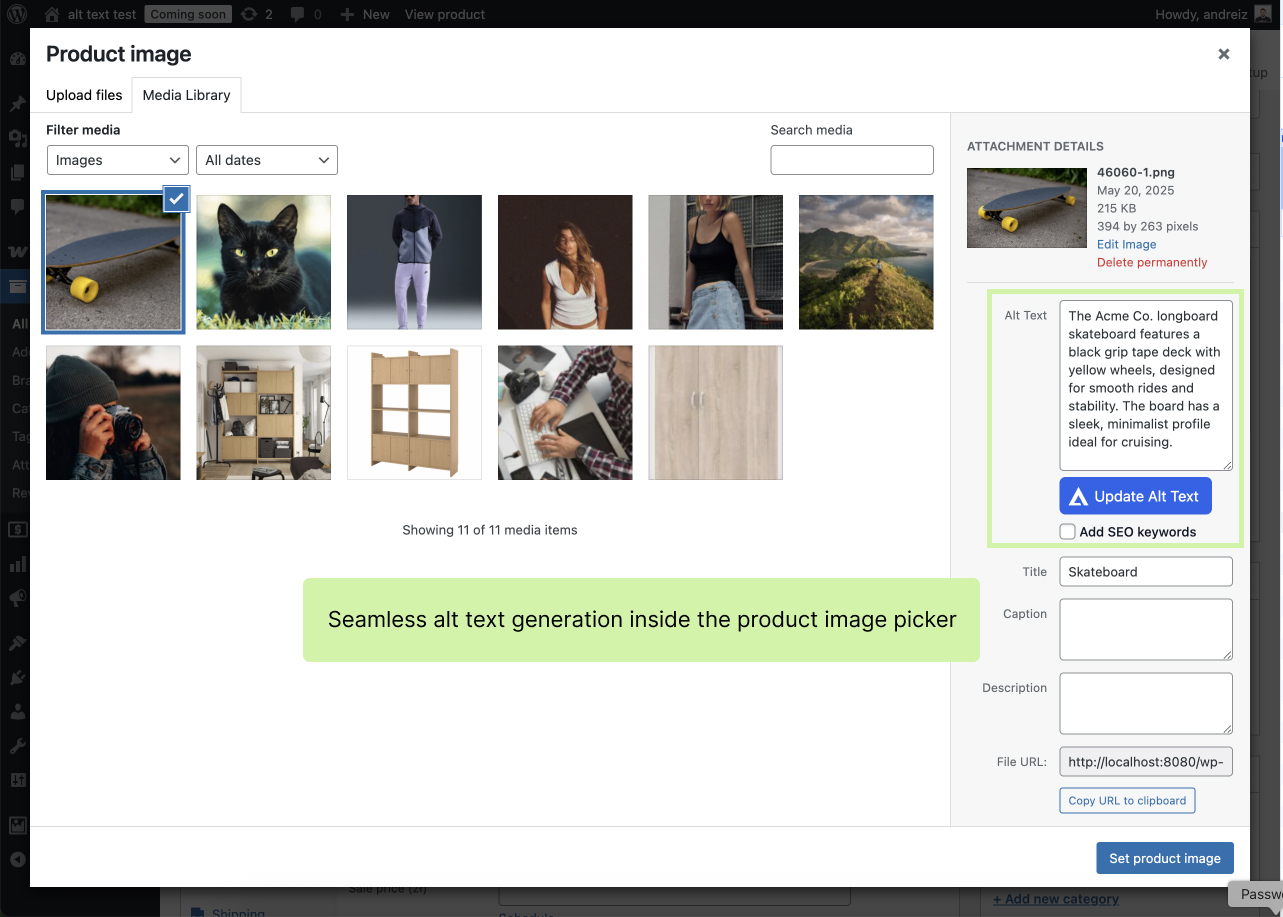The width and height of the screenshot is (1283, 917).
Task: Click attachment preview image in details panel
Action: (x=1027, y=208)
